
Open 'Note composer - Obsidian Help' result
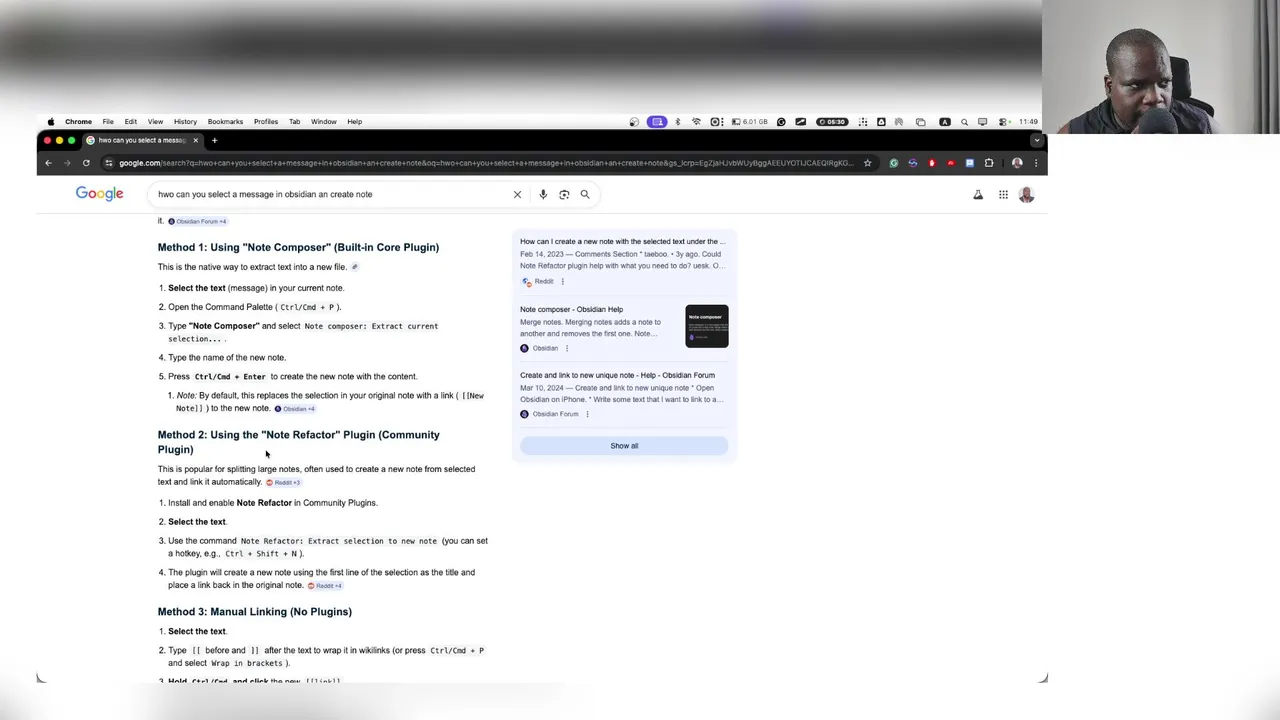tap(571, 309)
